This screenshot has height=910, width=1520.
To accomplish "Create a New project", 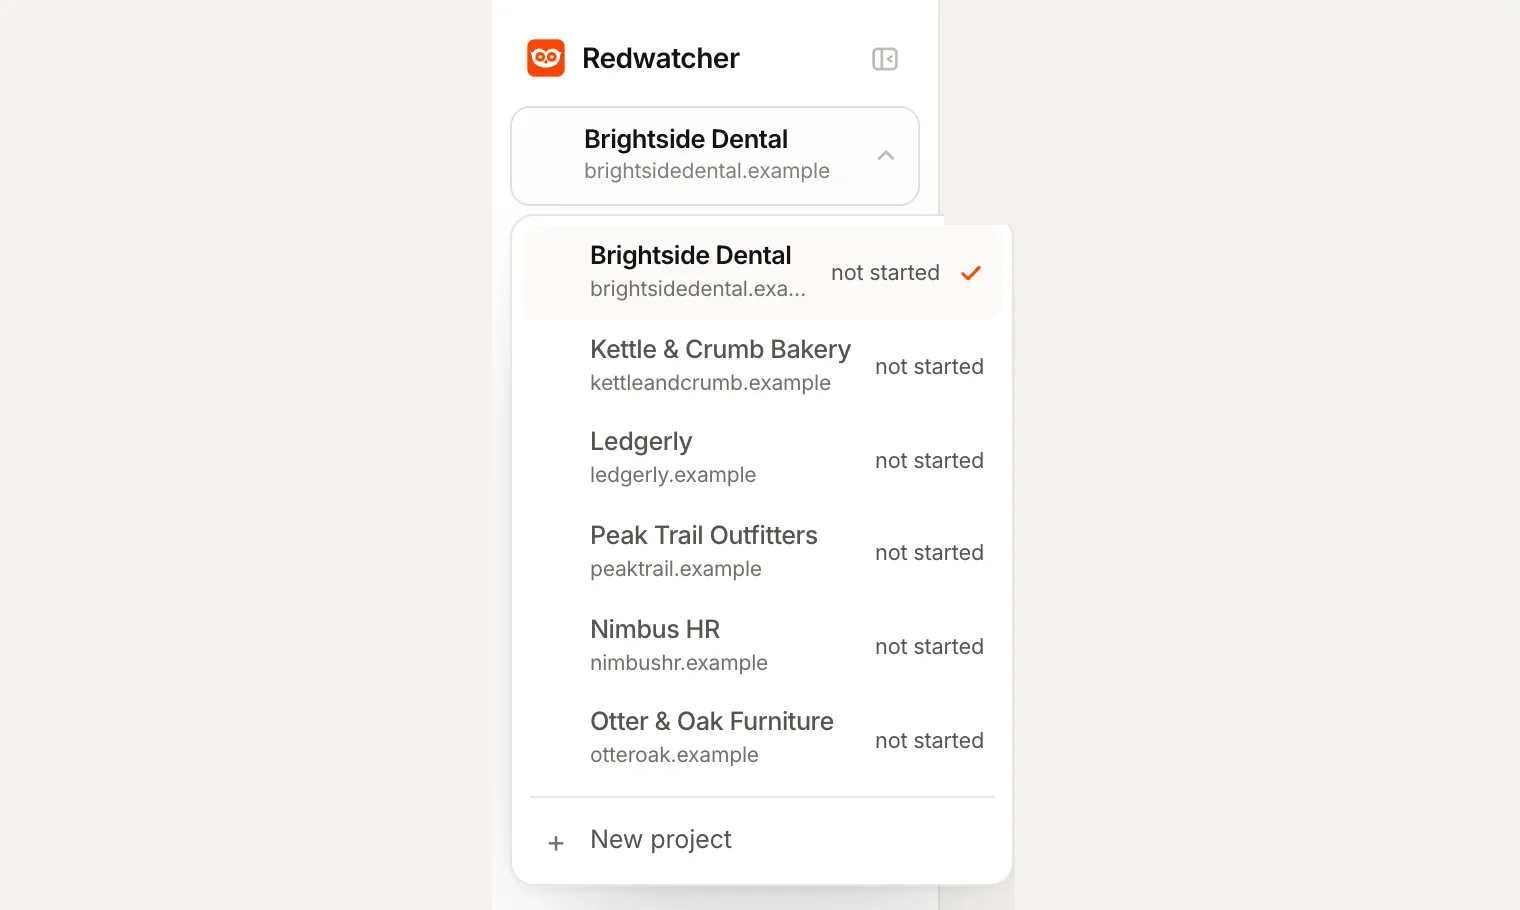I will click(x=762, y=840).
